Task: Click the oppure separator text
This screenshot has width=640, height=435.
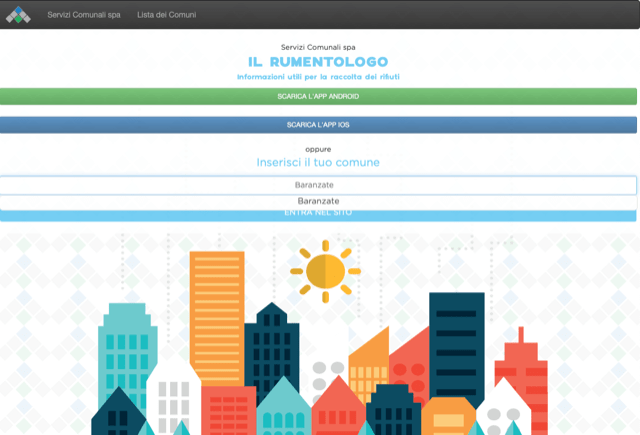Action: click(318, 148)
